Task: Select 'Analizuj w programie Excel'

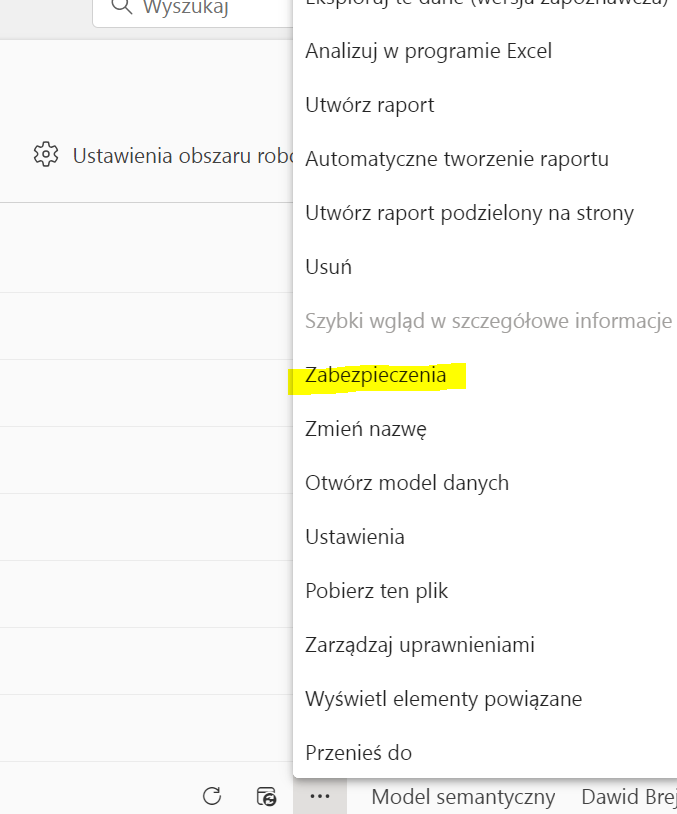Action: tap(428, 51)
